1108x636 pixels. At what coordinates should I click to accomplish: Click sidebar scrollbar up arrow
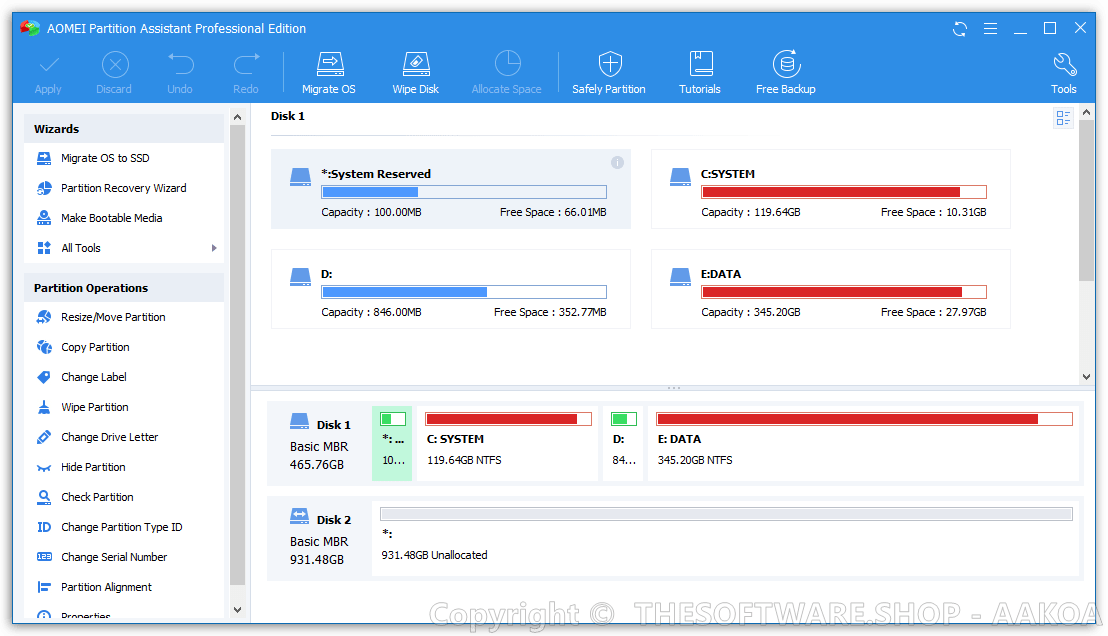point(237,117)
